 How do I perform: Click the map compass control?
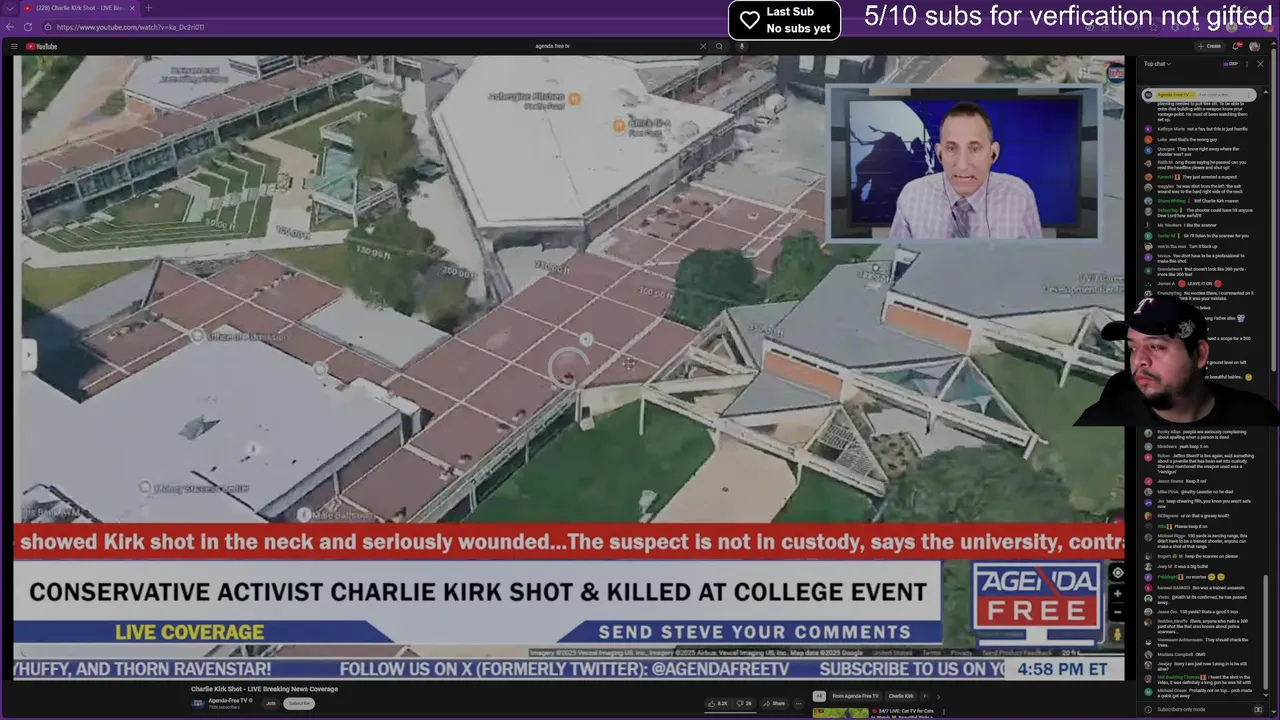[1117, 573]
